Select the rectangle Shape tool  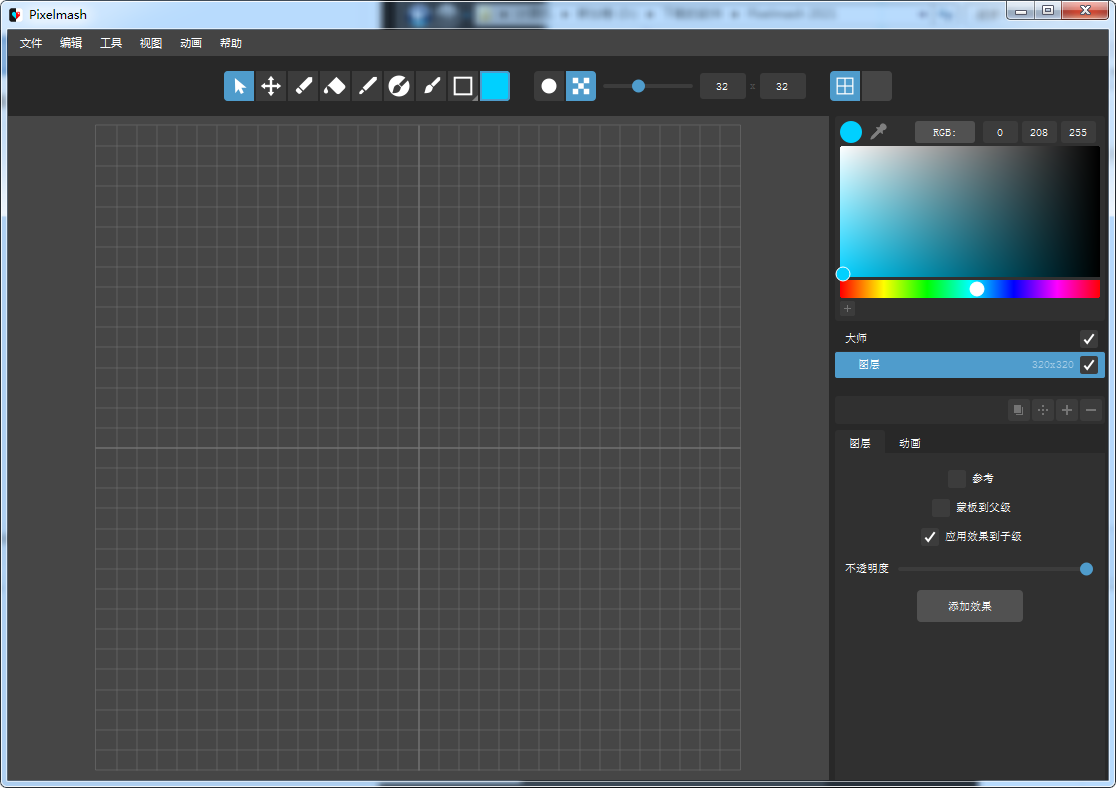(x=463, y=86)
